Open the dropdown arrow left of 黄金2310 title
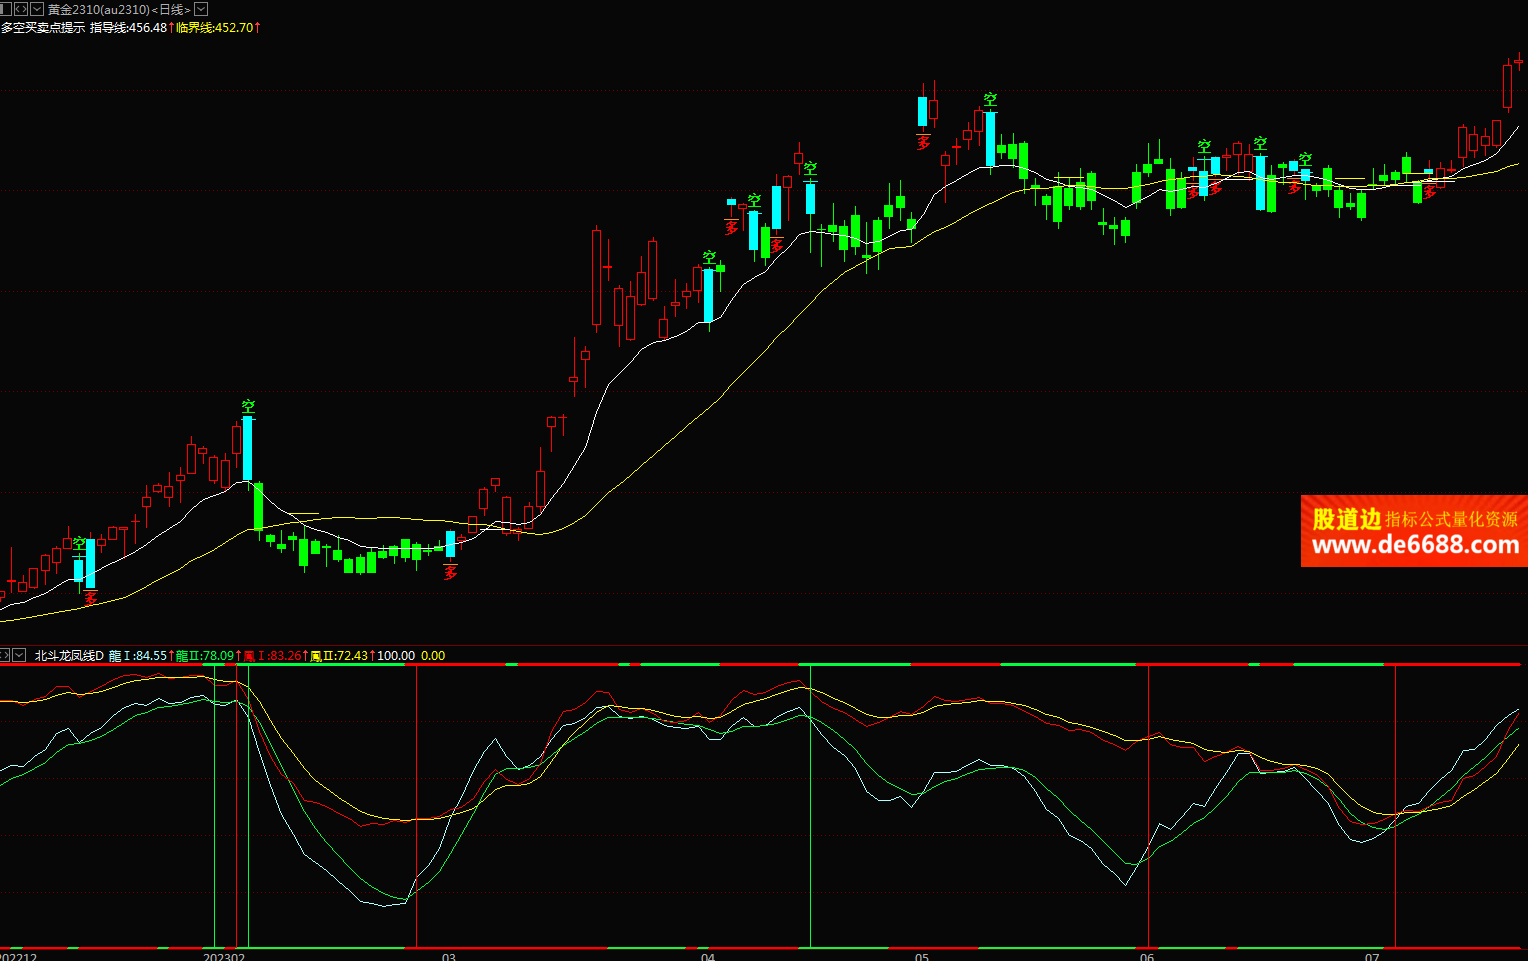Viewport: 1528px width, 961px height. point(37,9)
